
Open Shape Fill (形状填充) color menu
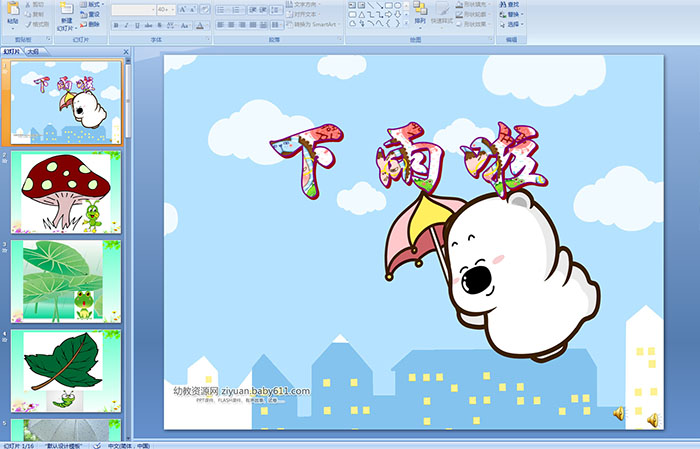pyautogui.click(x=474, y=4)
